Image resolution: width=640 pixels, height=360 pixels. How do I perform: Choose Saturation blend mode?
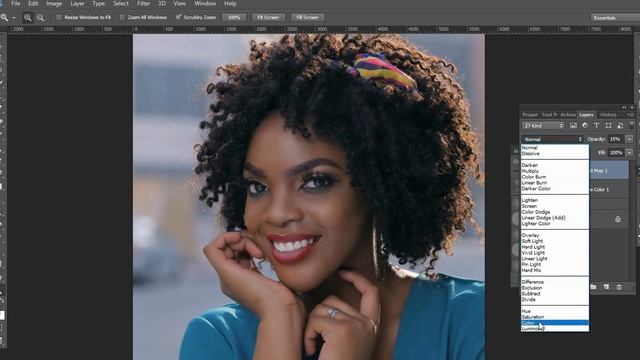(555, 317)
